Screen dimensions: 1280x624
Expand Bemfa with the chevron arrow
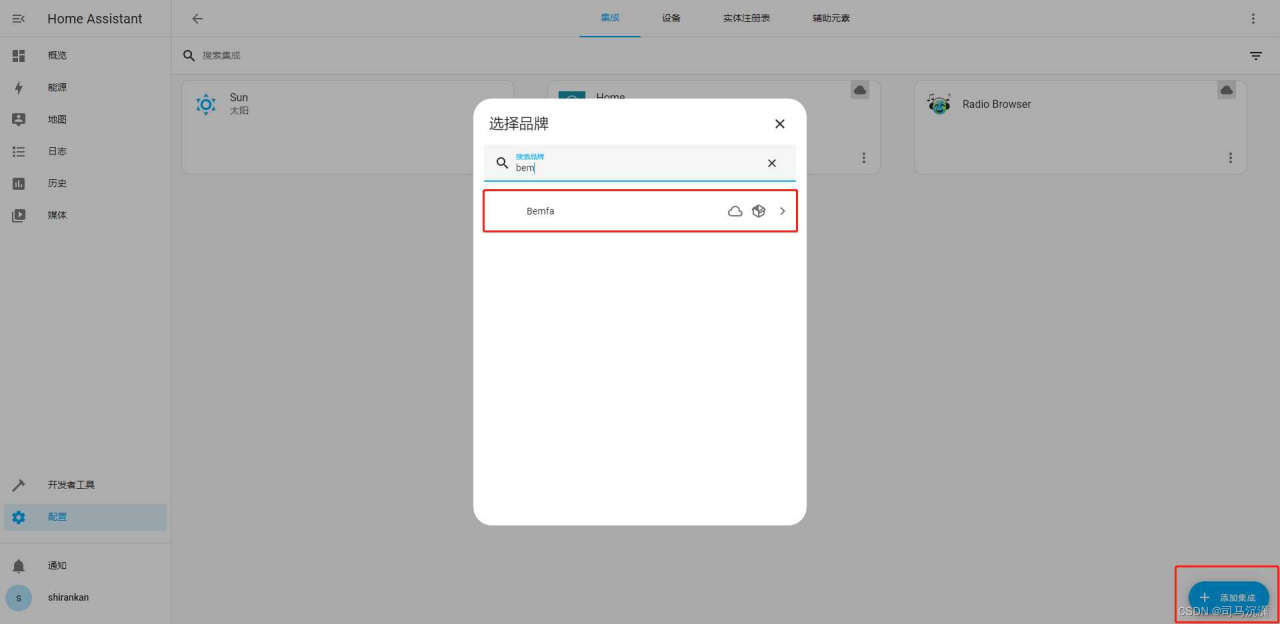(x=783, y=211)
